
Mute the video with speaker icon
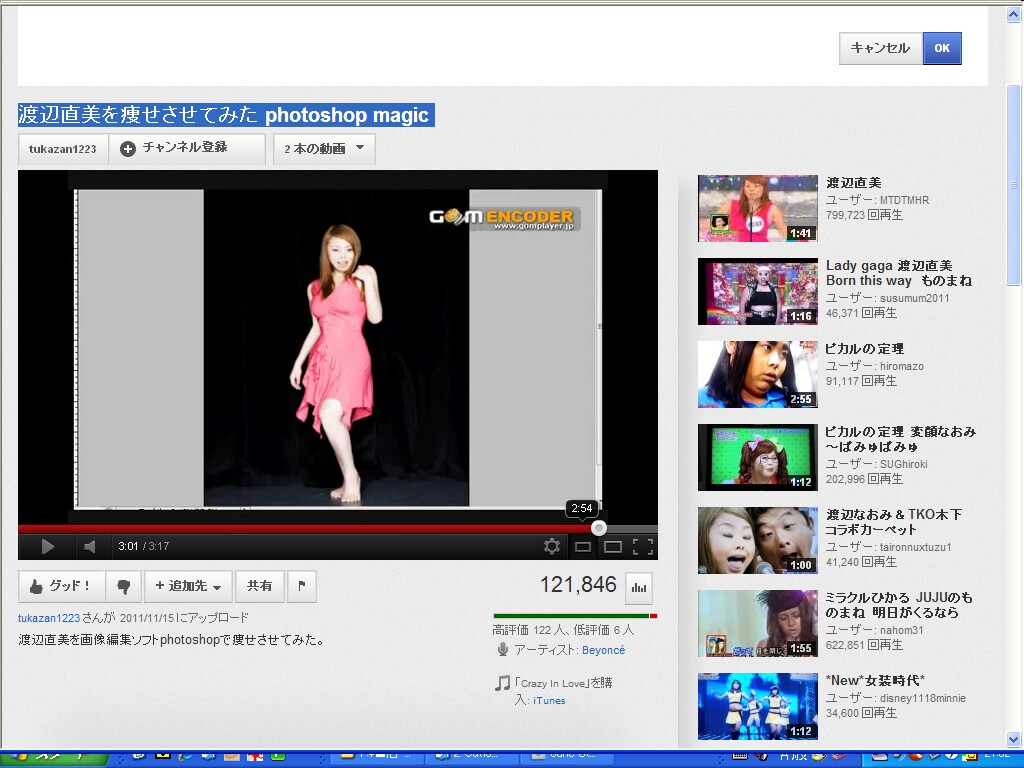click(89, 547)
